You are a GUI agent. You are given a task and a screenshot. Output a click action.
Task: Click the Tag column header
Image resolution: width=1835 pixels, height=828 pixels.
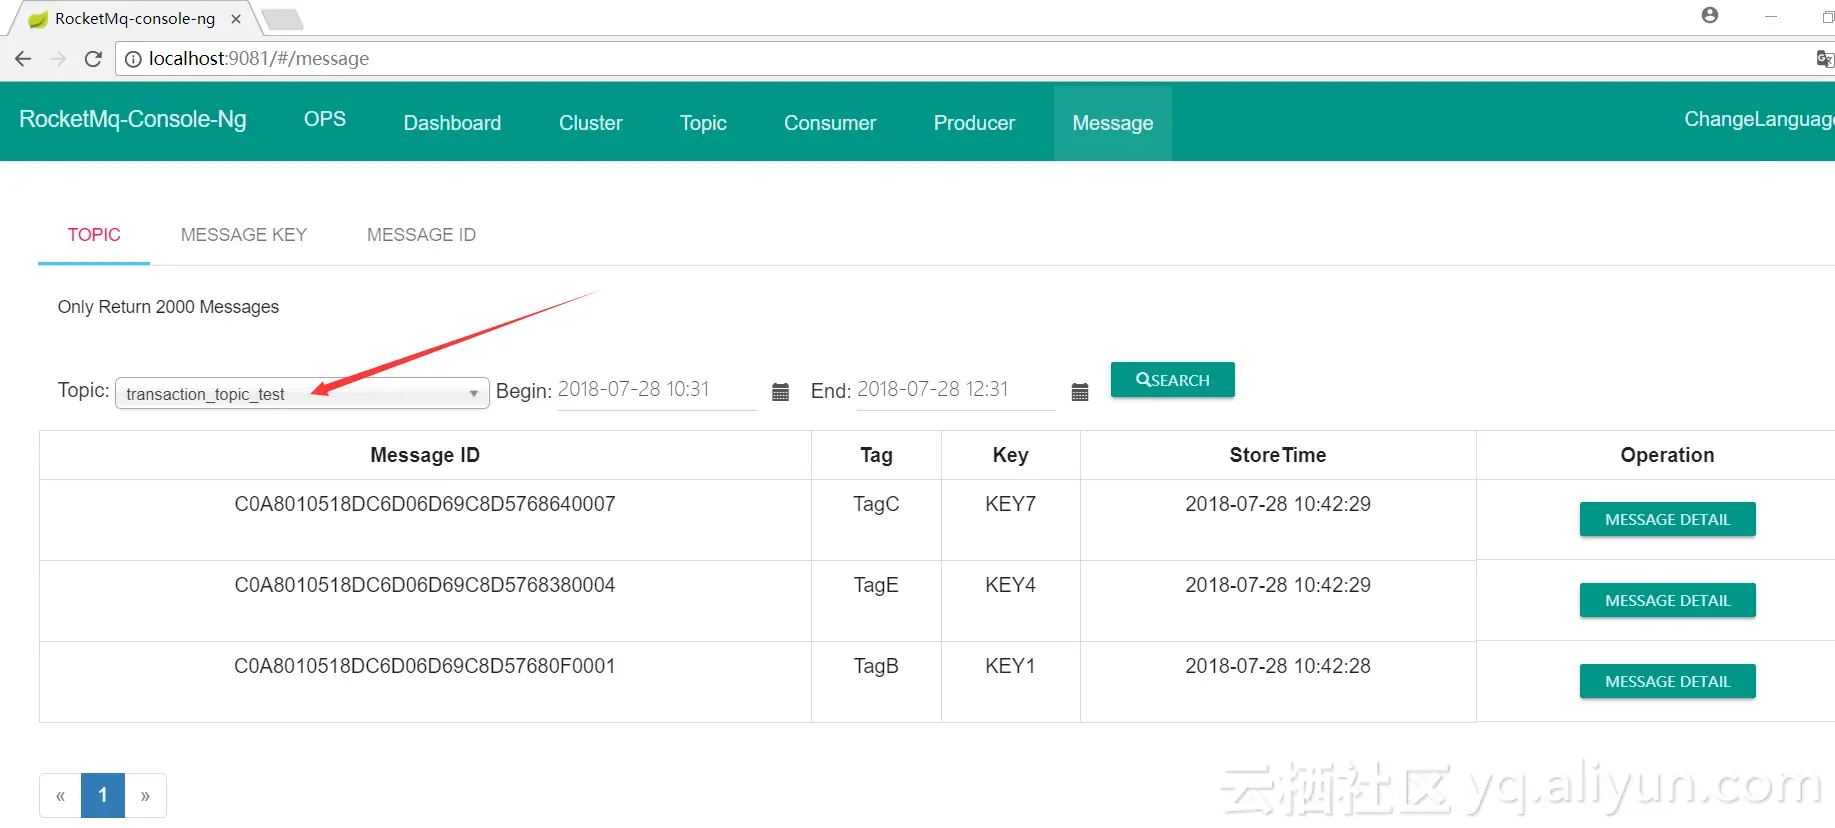tap(876, 455)
